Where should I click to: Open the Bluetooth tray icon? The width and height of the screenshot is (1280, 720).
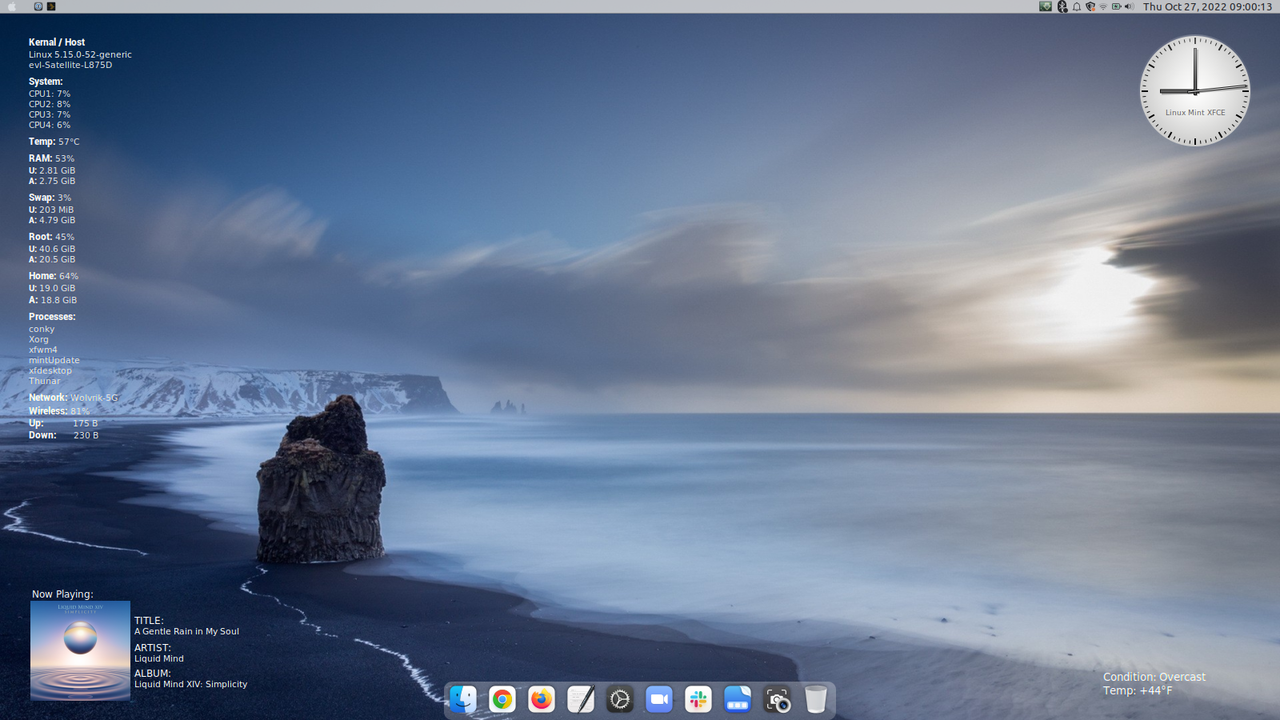[1062, 6]
